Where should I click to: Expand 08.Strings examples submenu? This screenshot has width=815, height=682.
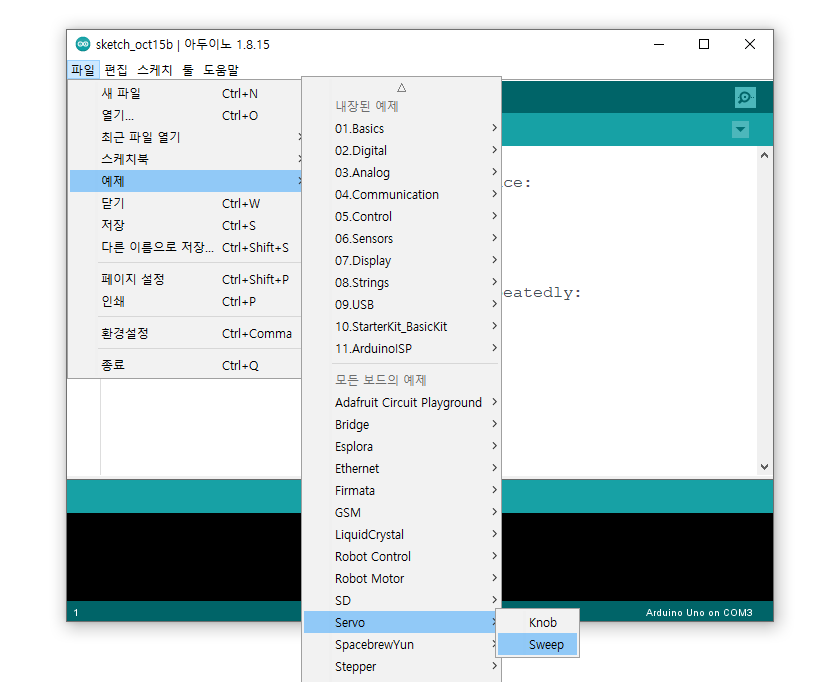pyautogui.click(x=402, y=282)
